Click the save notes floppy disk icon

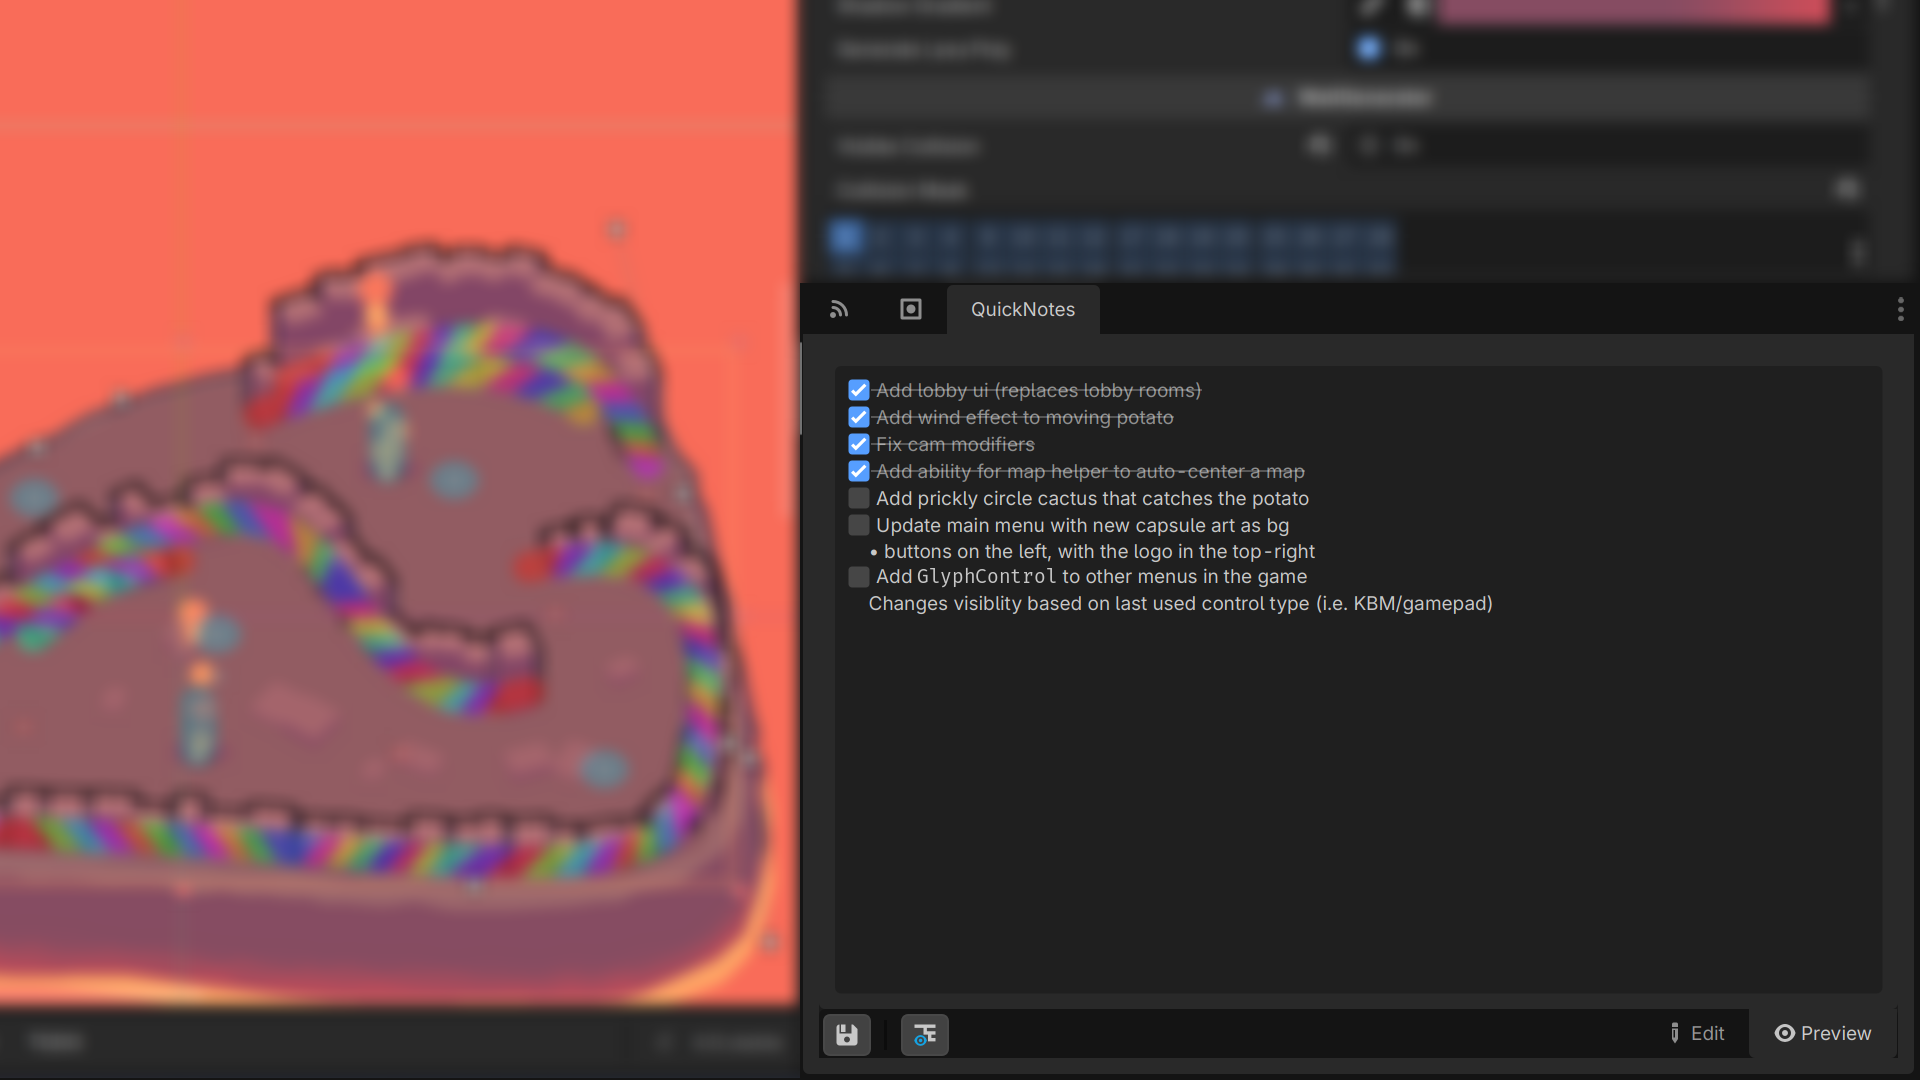pyautogui.click(x=846, y=1034)
